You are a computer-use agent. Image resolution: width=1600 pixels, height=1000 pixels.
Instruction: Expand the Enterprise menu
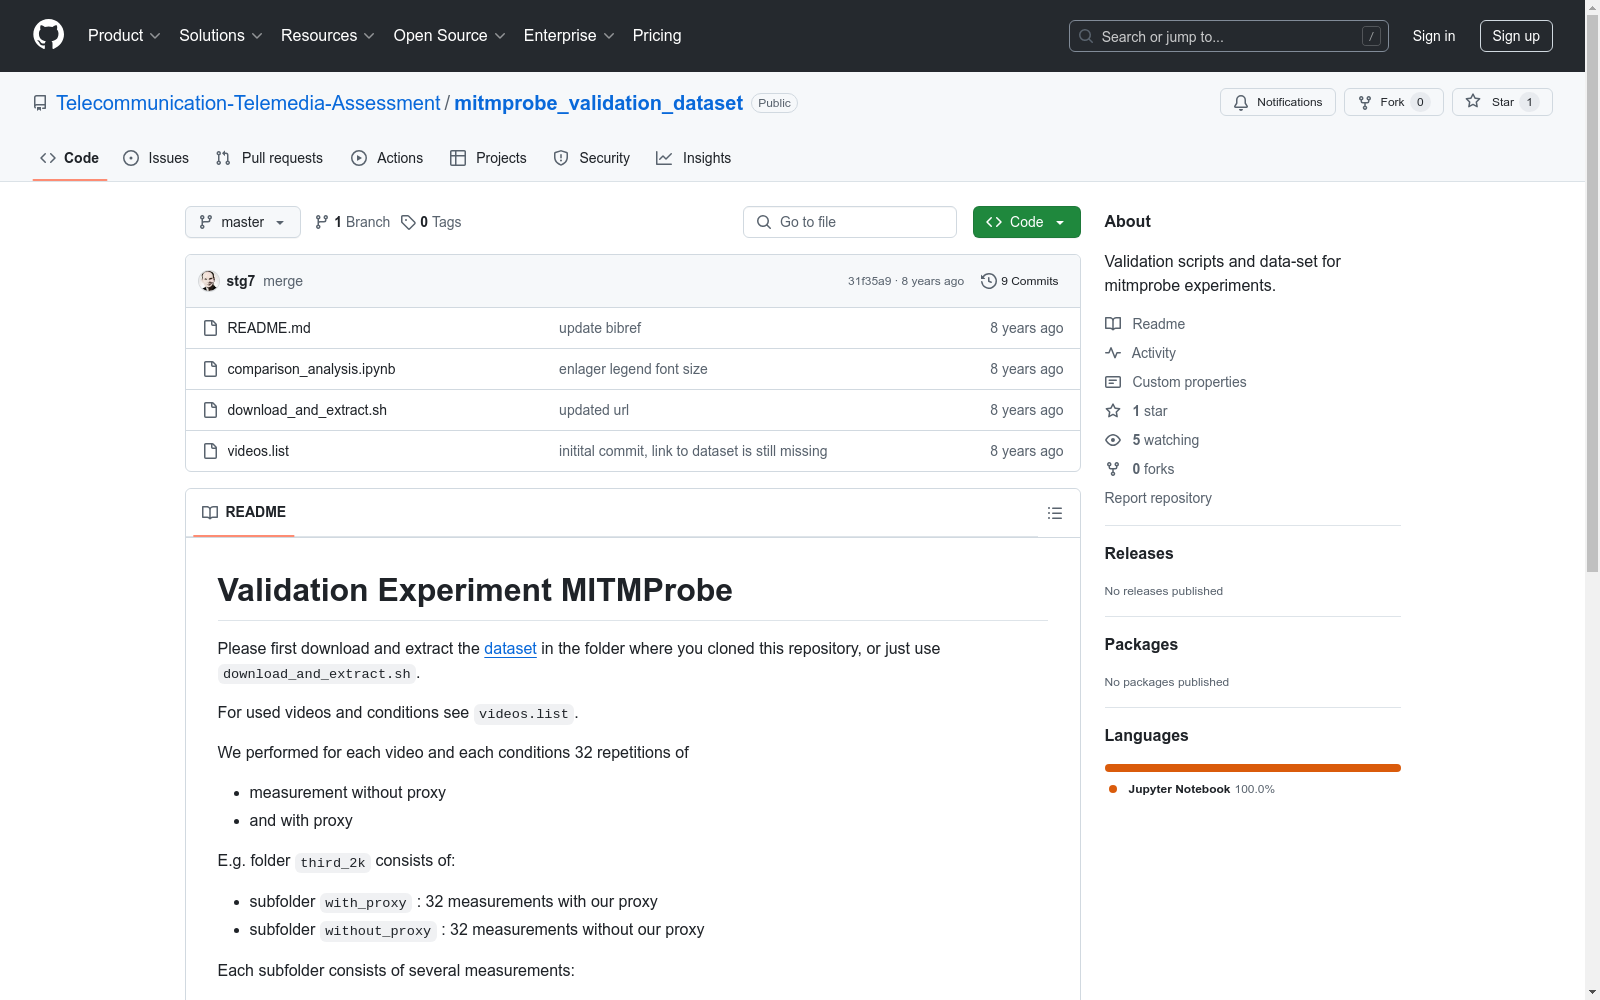569,36
